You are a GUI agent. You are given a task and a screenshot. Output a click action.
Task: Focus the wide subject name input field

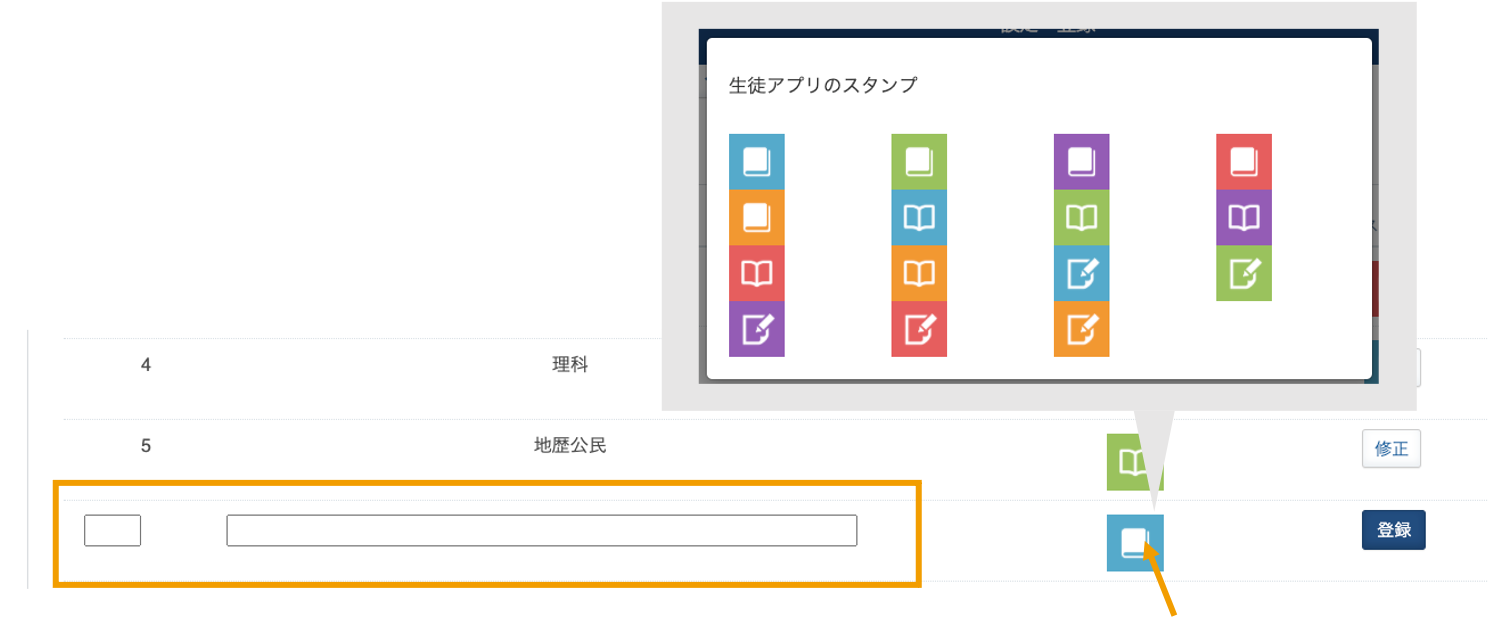point(542,531)
